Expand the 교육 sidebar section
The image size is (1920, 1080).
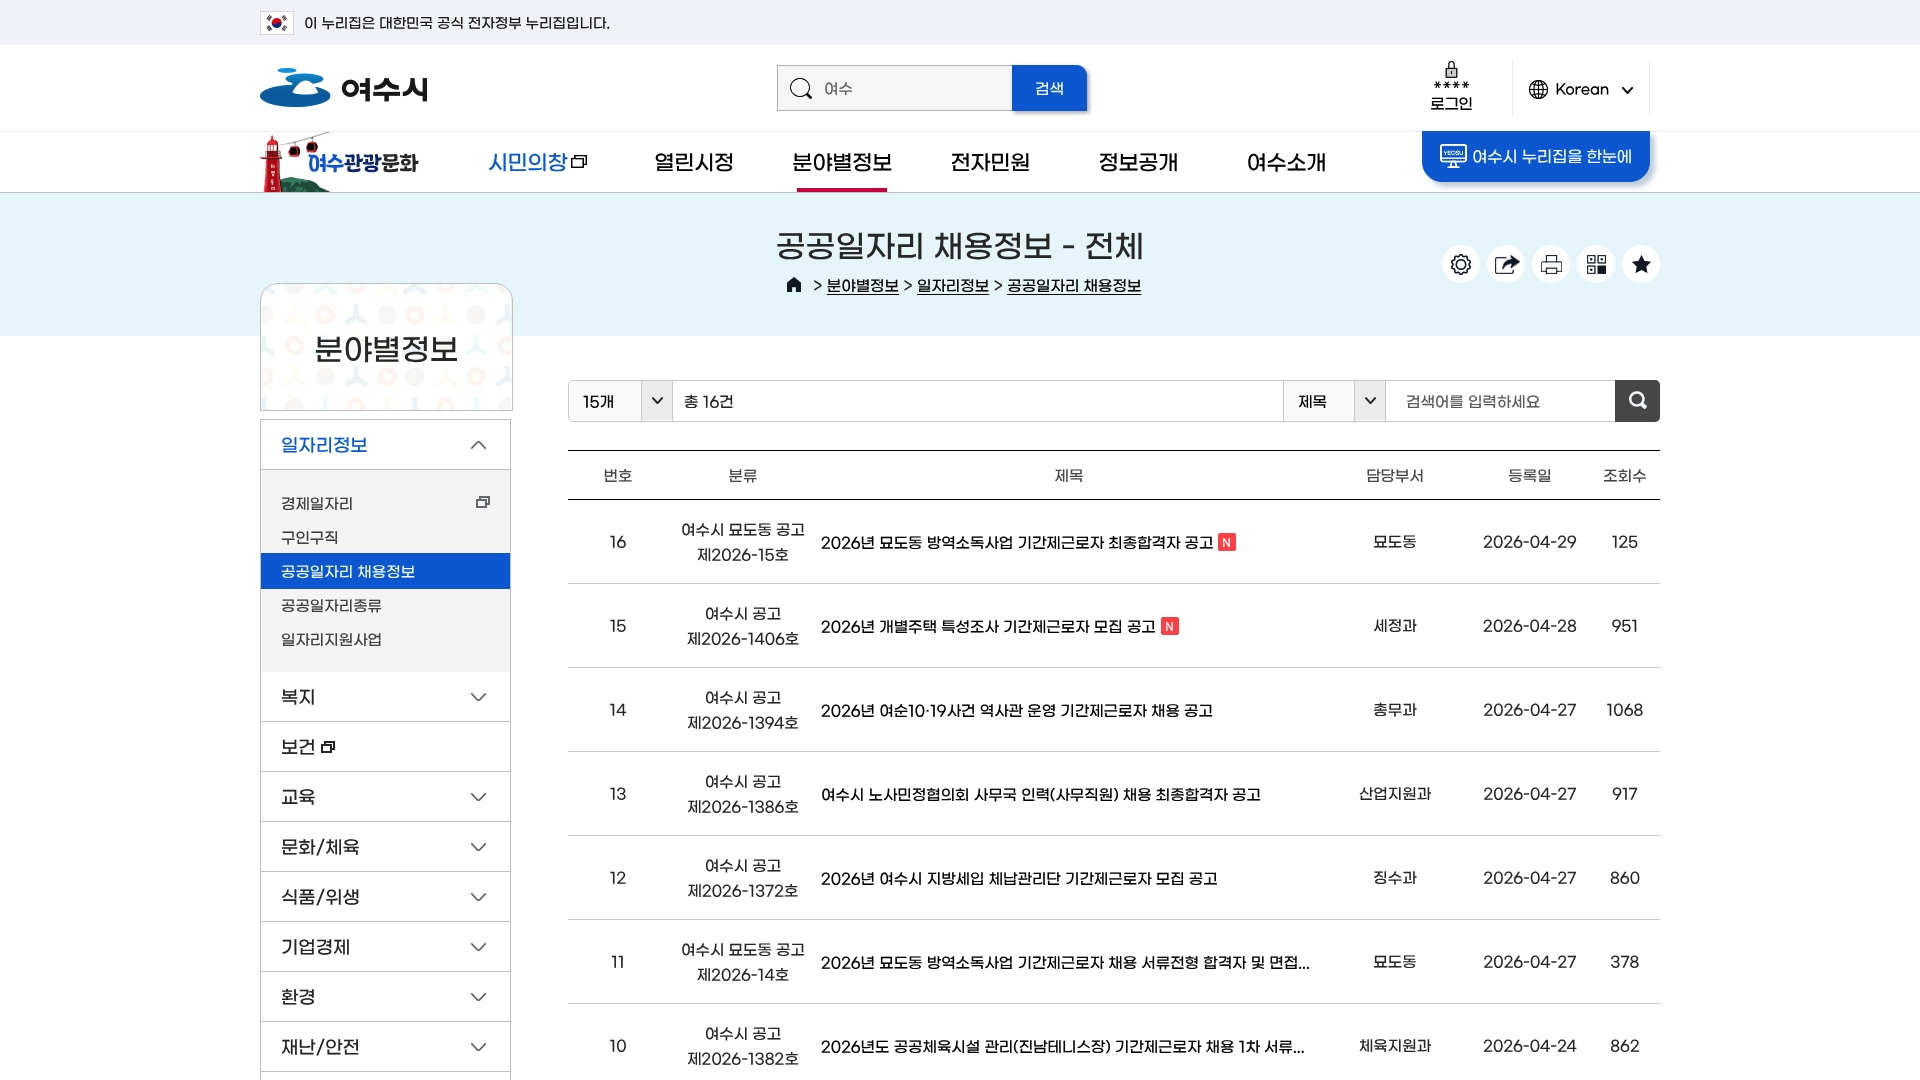point(385,797)
